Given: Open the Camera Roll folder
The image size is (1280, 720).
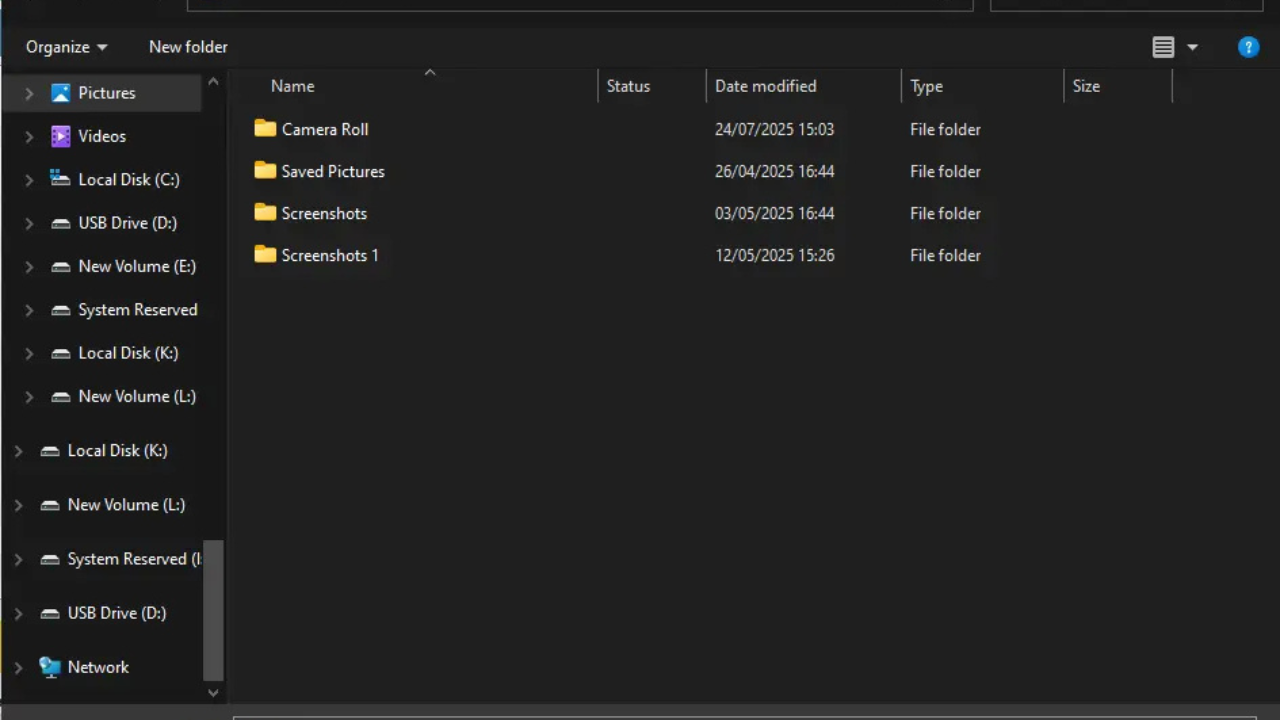Looking at the screenshot, I should 324,129.
